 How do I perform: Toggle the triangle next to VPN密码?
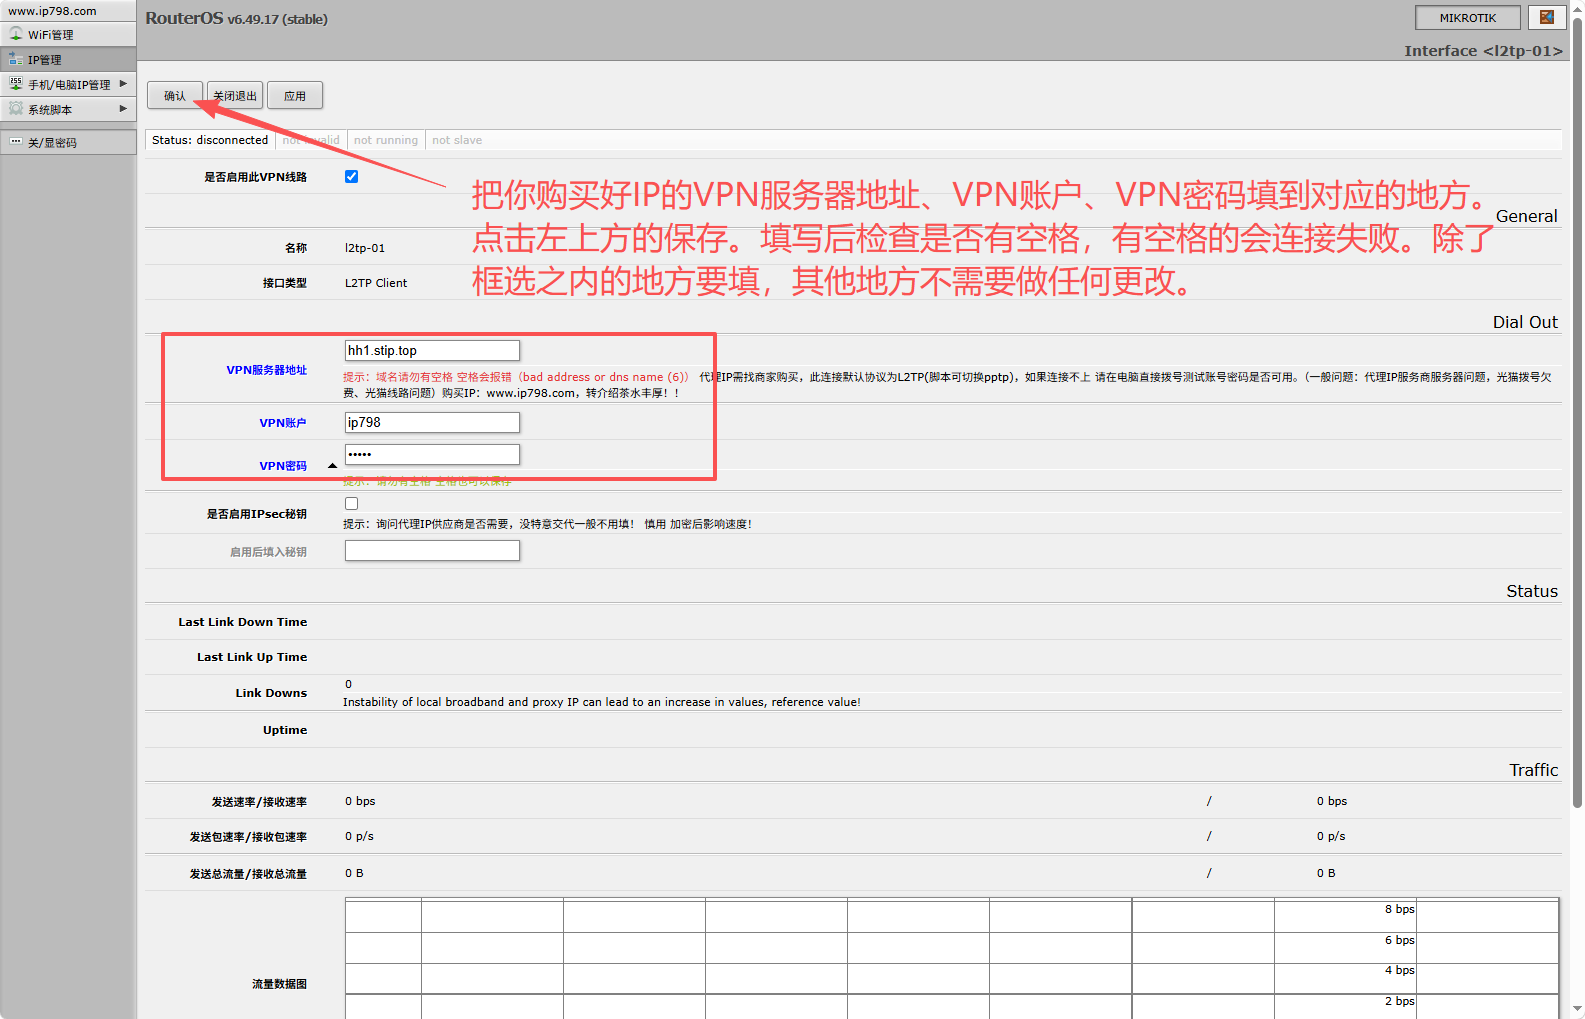[332, 466]
